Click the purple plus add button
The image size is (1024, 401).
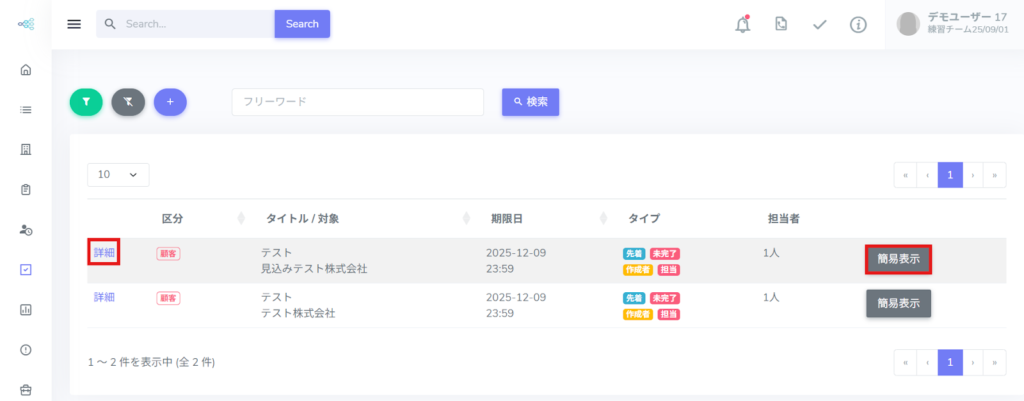[170, 101]
